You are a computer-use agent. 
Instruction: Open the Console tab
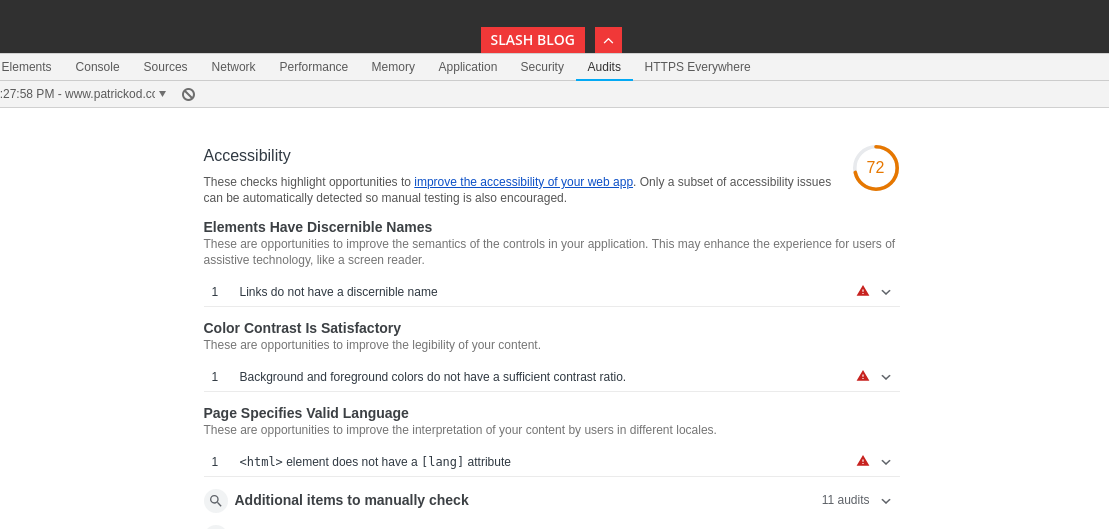point(98,67)
